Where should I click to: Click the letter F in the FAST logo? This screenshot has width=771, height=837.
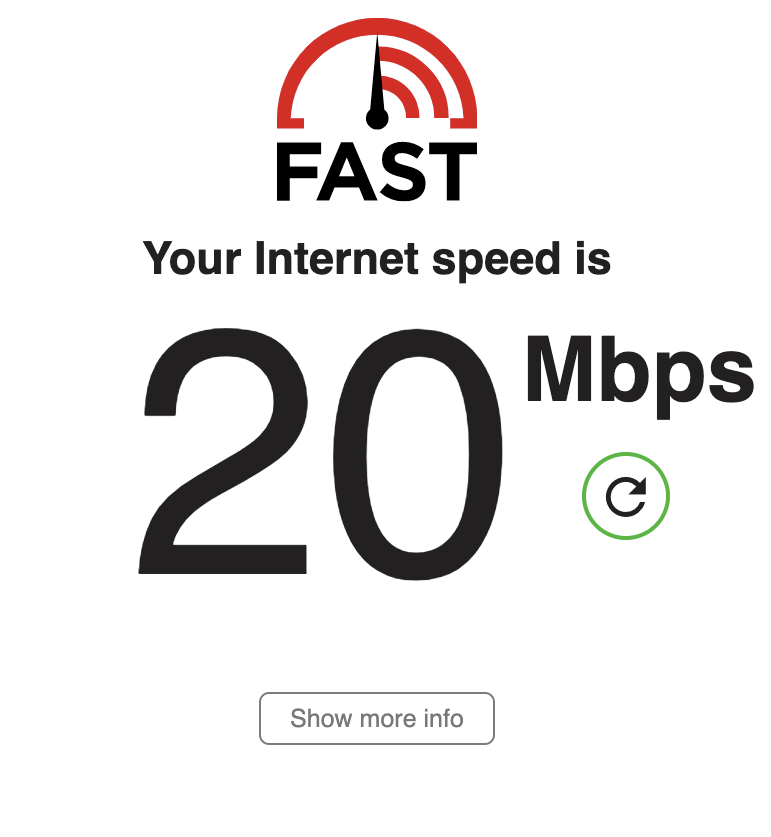point(298,171)
